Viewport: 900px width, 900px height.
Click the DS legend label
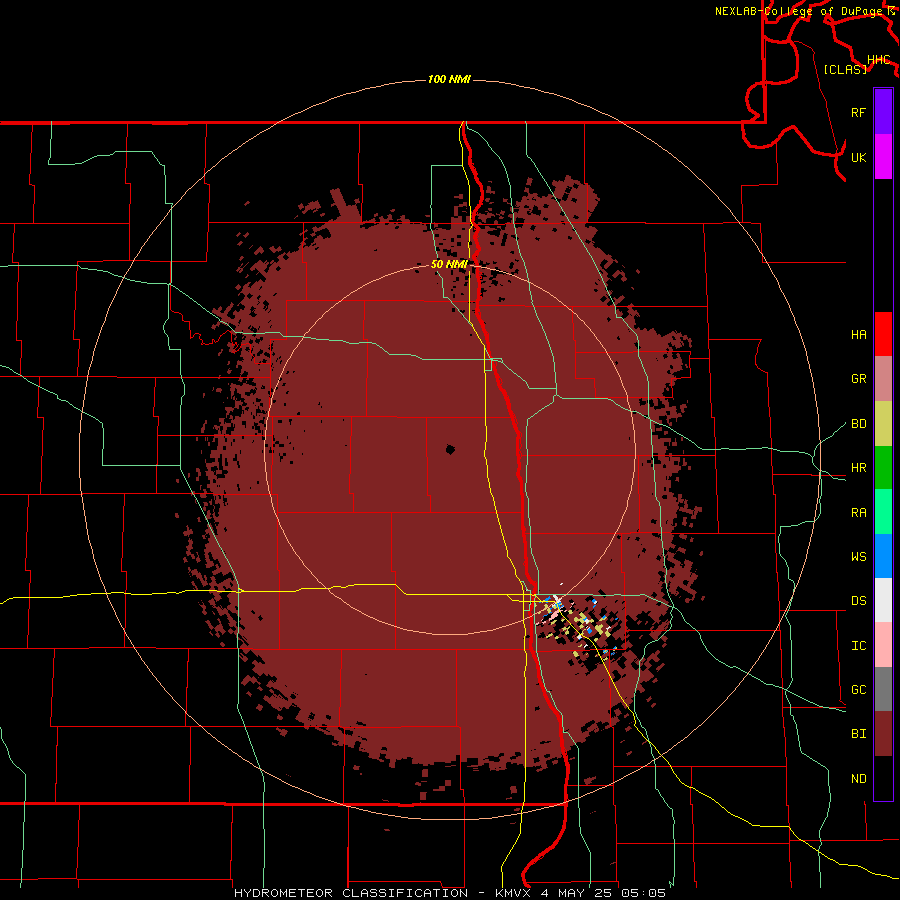859,601
